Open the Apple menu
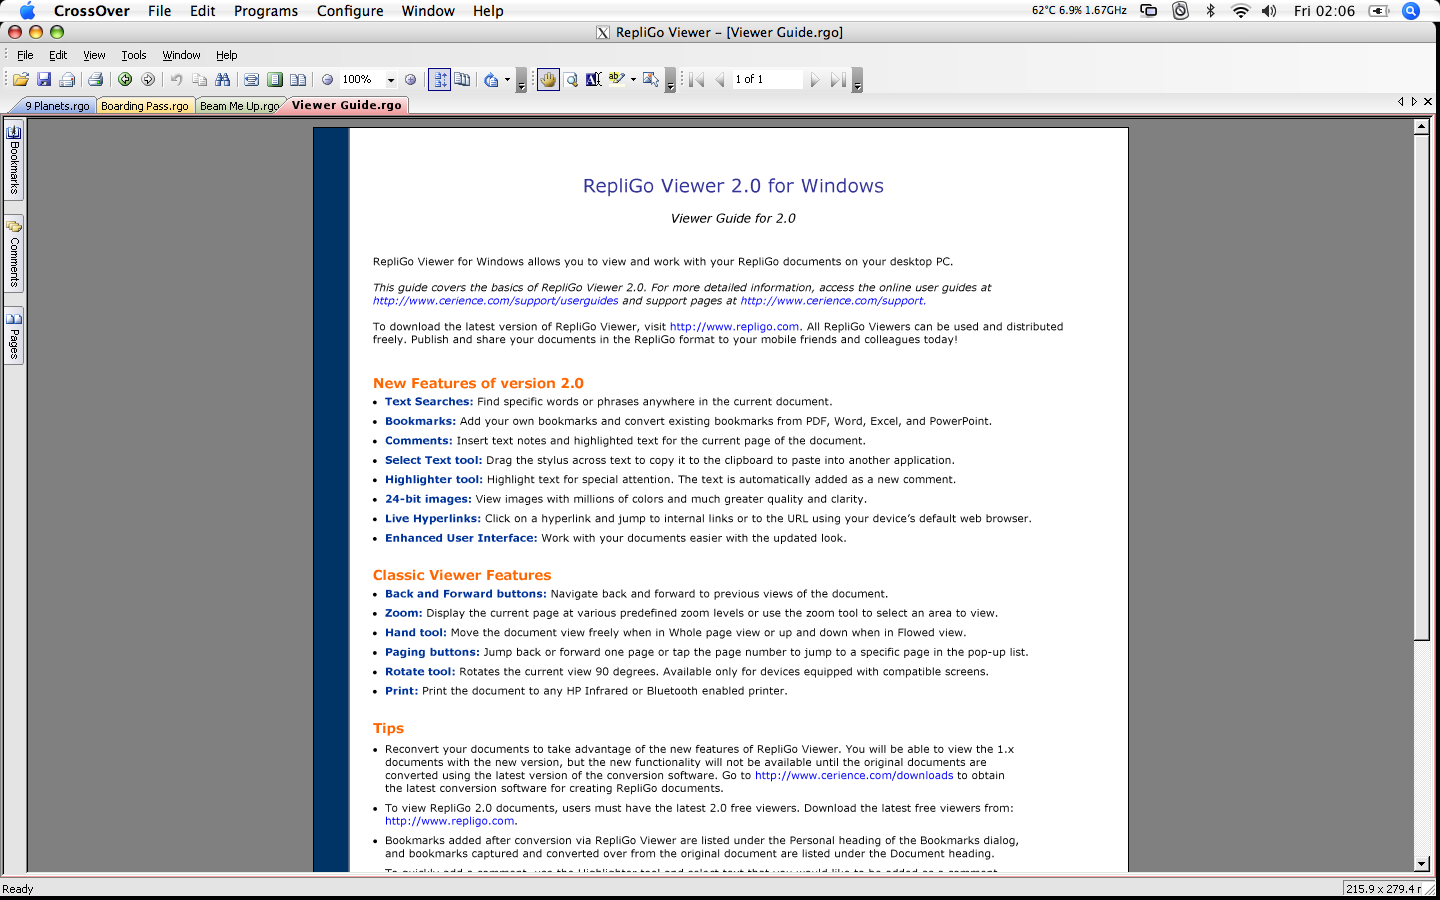The height and width of the screenshot is (900, 1440). click(x=27, y=11)
